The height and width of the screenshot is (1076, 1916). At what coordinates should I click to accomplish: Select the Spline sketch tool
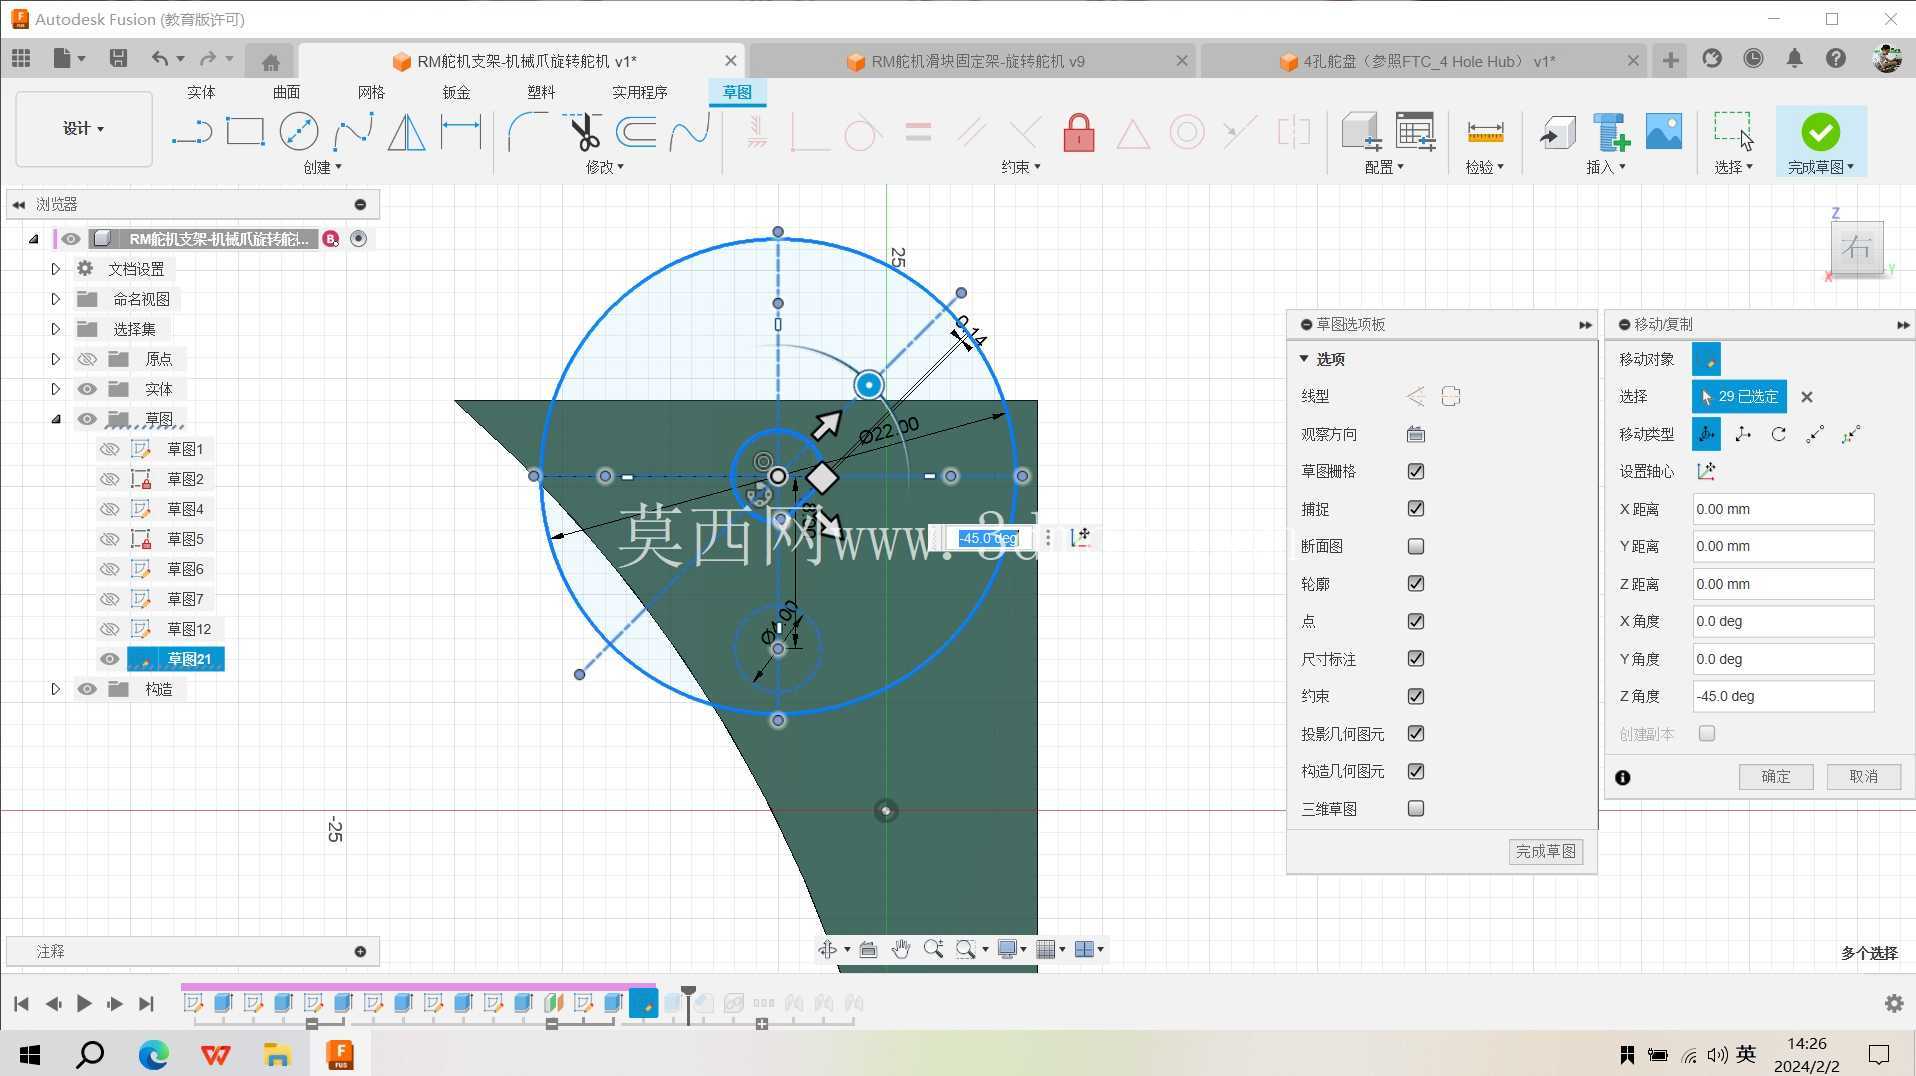pos(352,132)
